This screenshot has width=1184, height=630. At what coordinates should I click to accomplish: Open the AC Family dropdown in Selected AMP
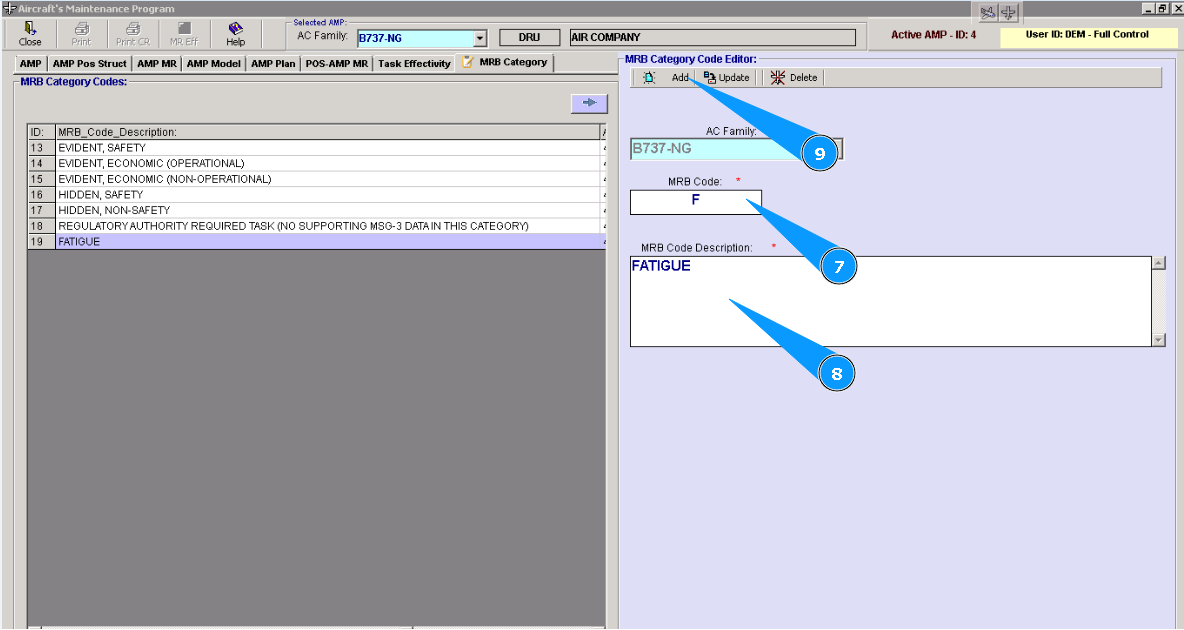(x=480, y=38)
